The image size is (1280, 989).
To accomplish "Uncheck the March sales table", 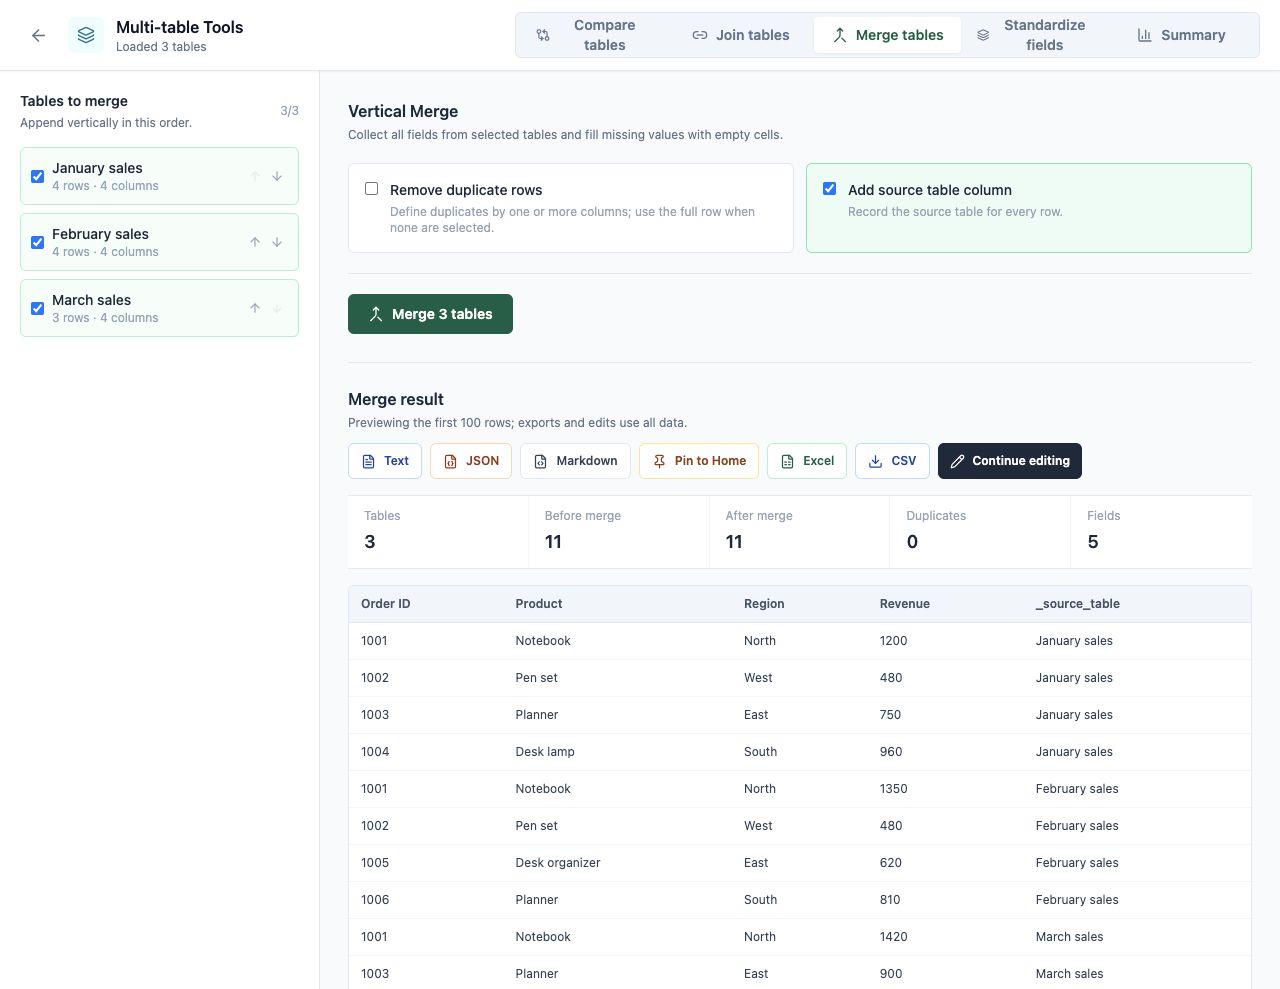I will point(37,309).
